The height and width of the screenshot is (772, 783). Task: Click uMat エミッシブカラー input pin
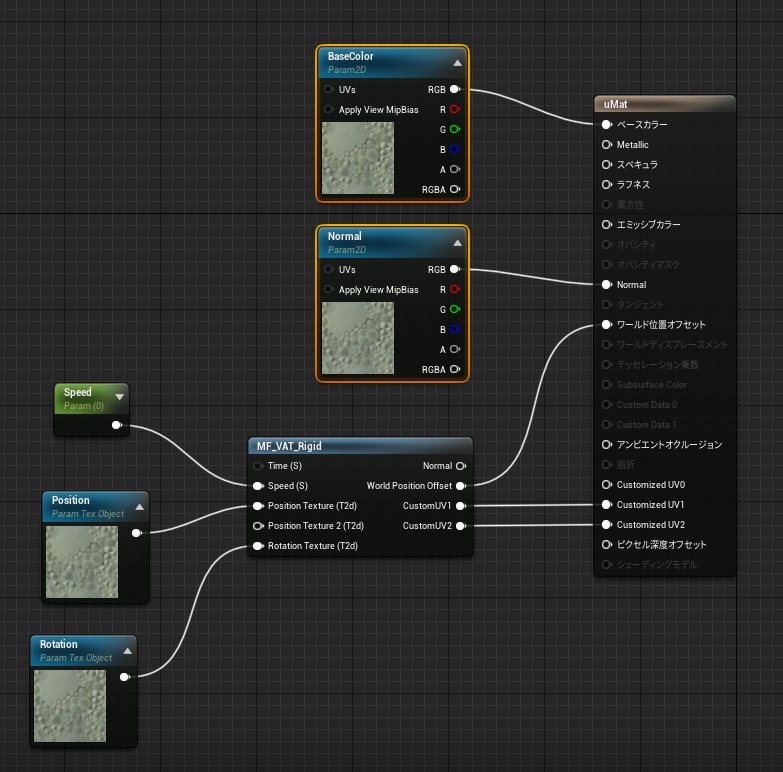(607, 225)
